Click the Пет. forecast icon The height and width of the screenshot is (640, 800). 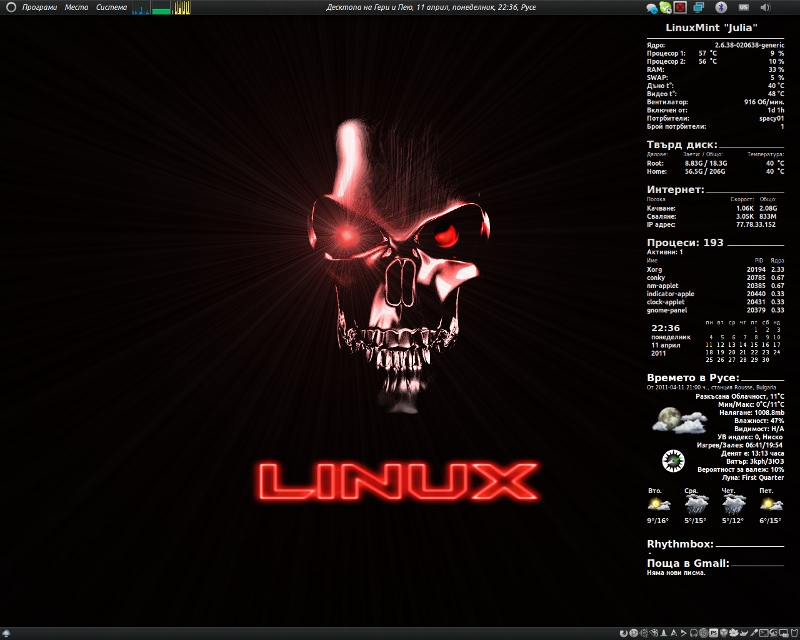[771, 505]
